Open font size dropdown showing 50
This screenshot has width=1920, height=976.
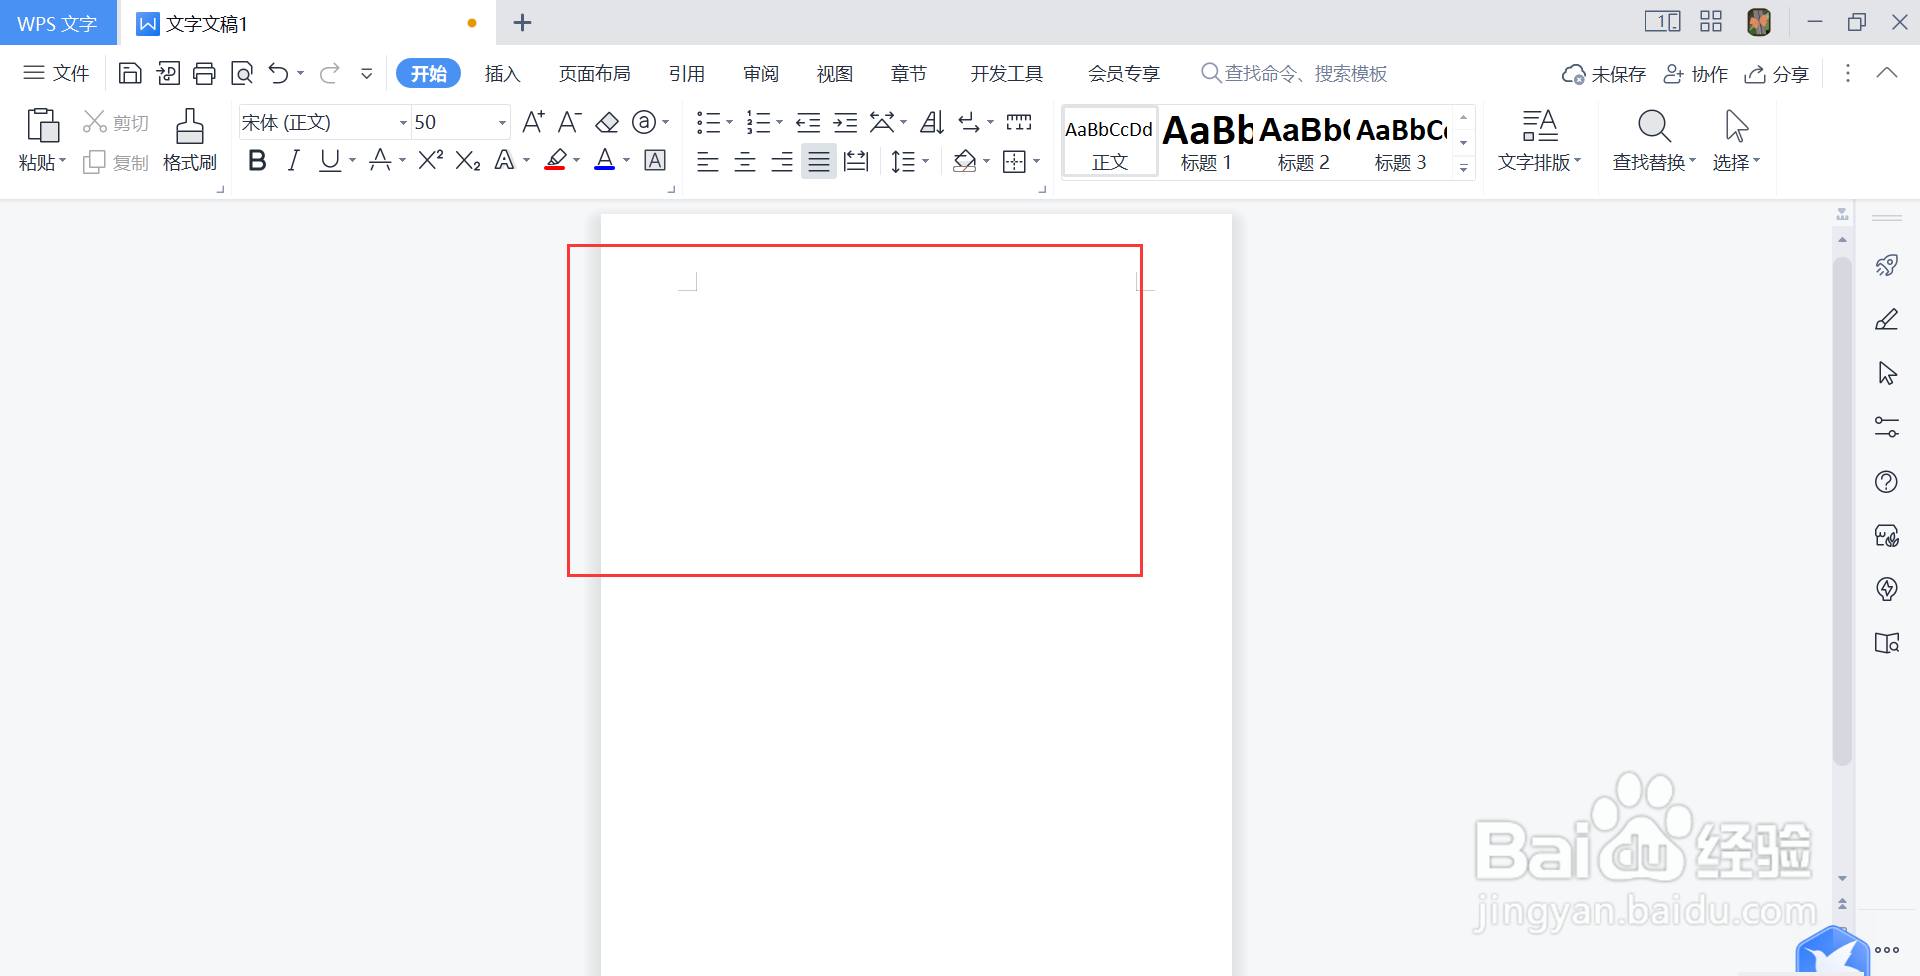[502, 123]
